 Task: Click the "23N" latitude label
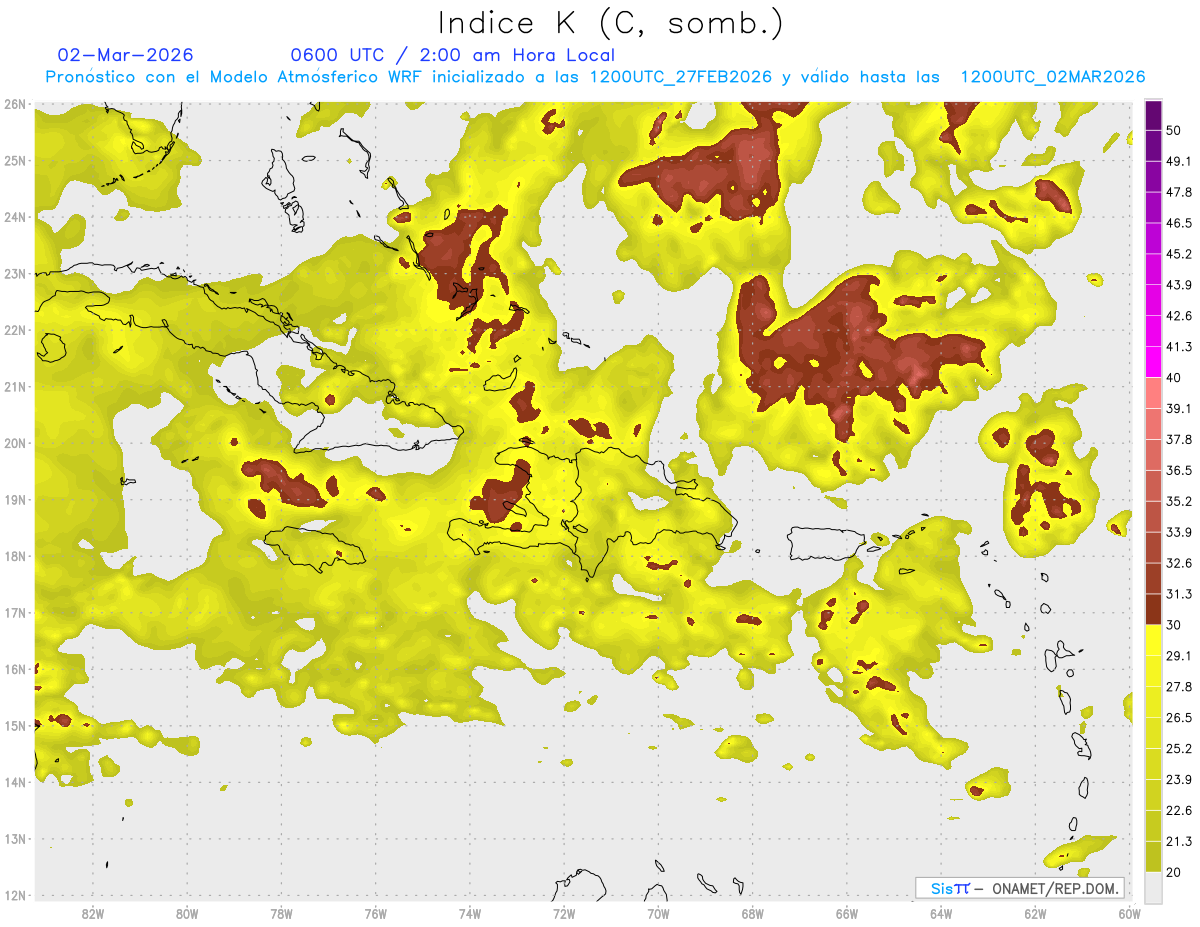coord(15,273)
